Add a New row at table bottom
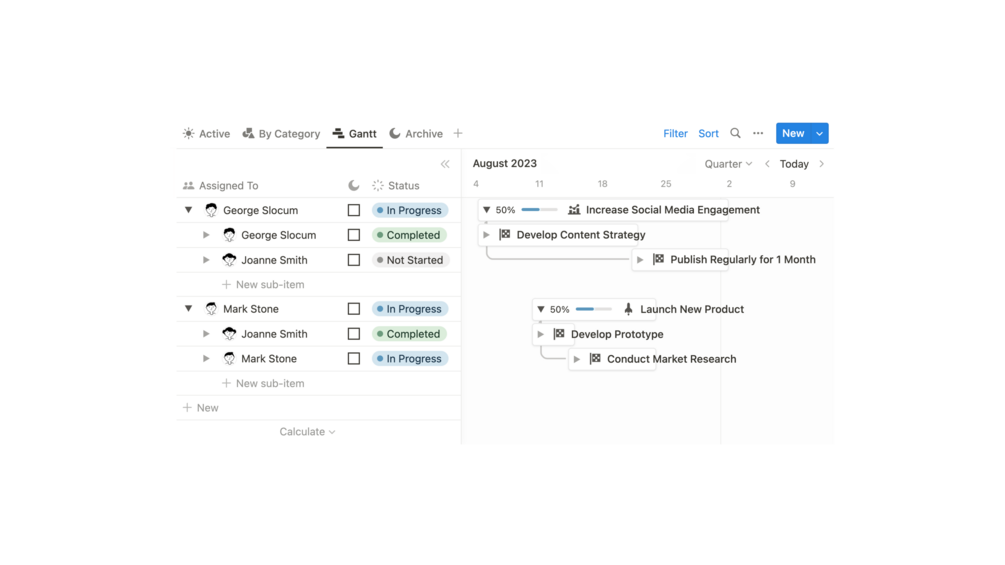Viewport: 1005px width, 565px height. [x=201, y=407]
